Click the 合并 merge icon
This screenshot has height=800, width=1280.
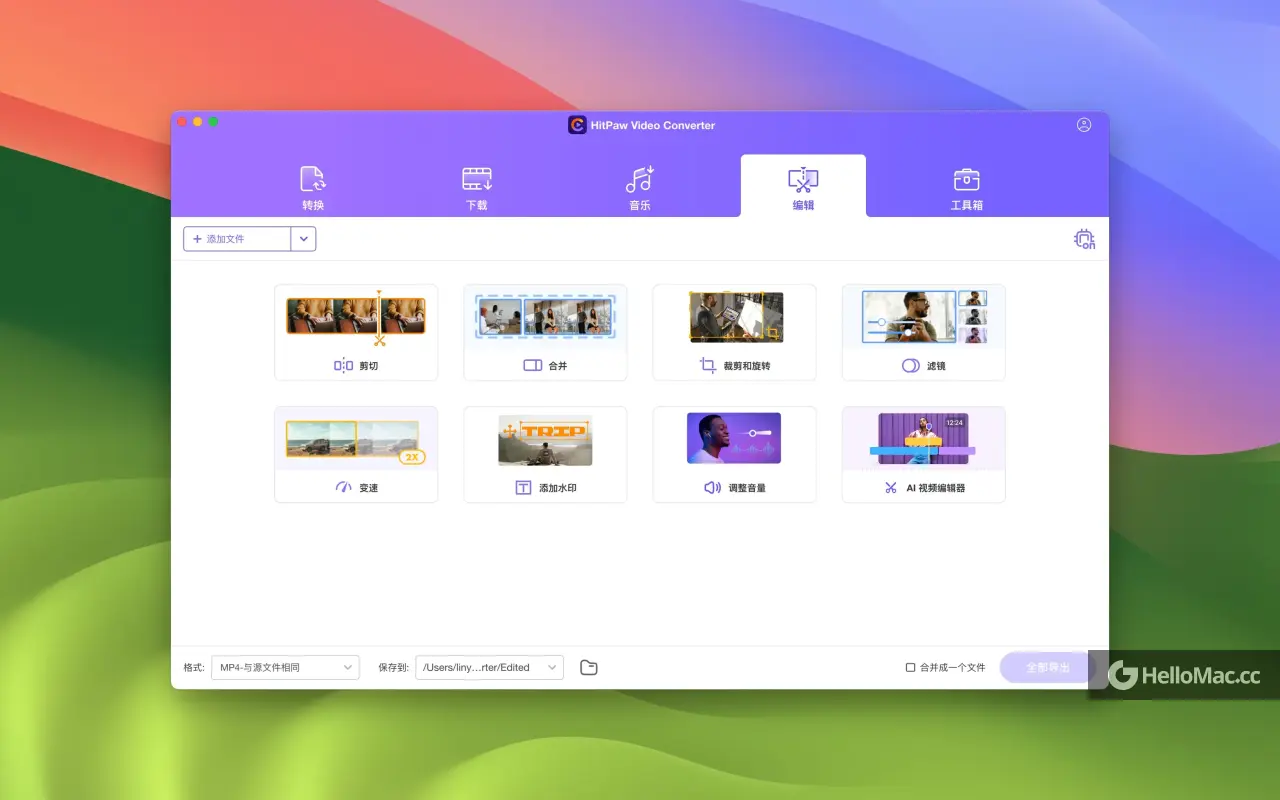pos(533,366)
